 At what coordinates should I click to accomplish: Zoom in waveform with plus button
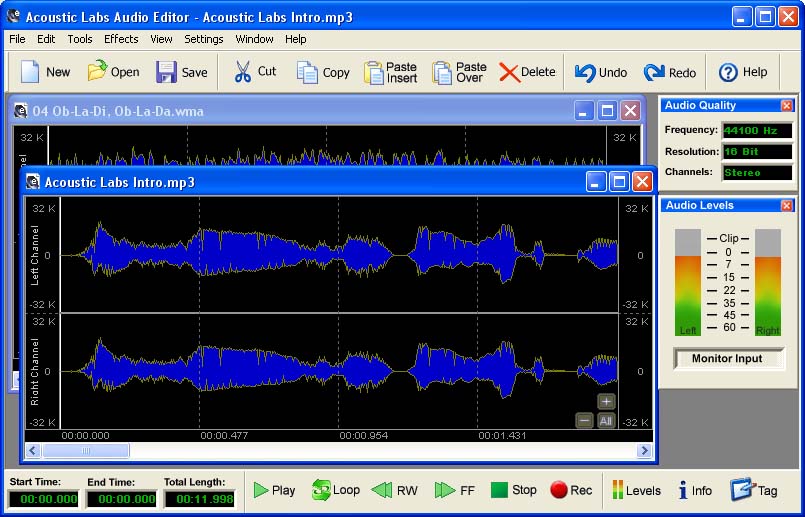(x=606, y=402)
